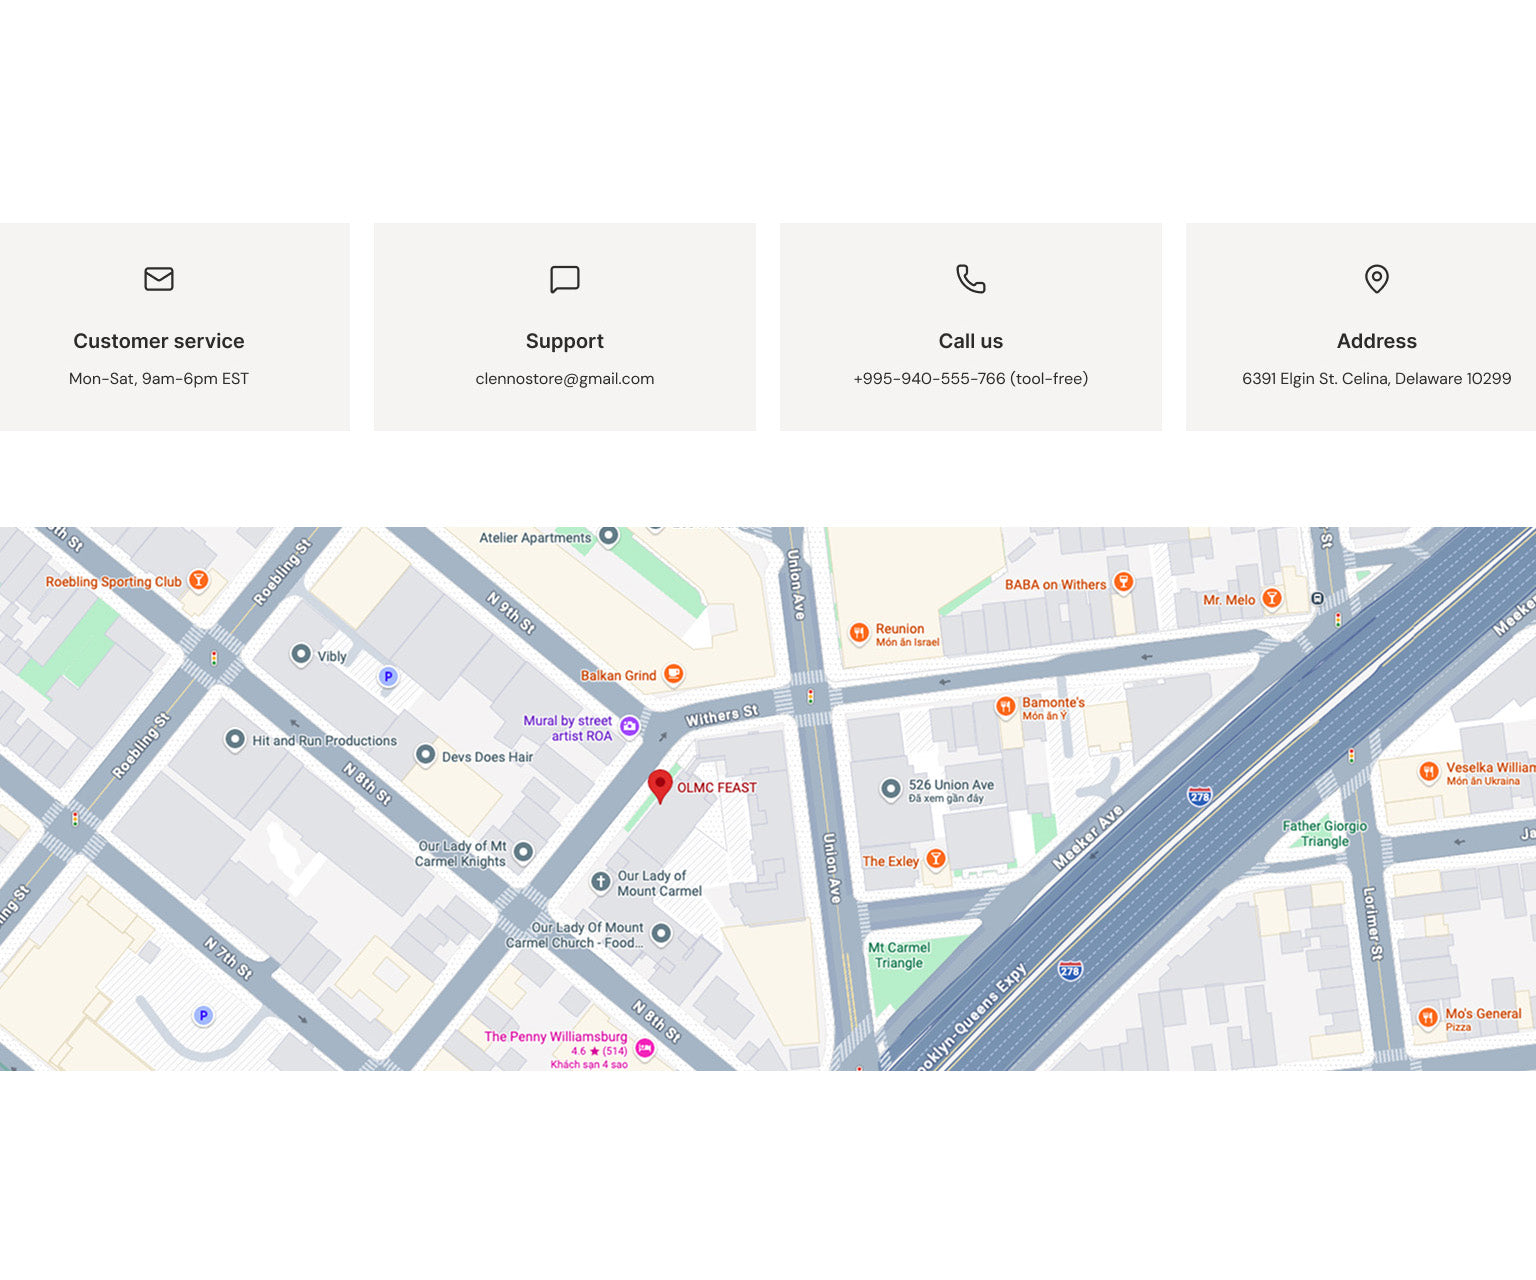The height and width of the screenshot is (1280, 1536).
Task: Click the location pin Address icon
Action: (1376, 279)
